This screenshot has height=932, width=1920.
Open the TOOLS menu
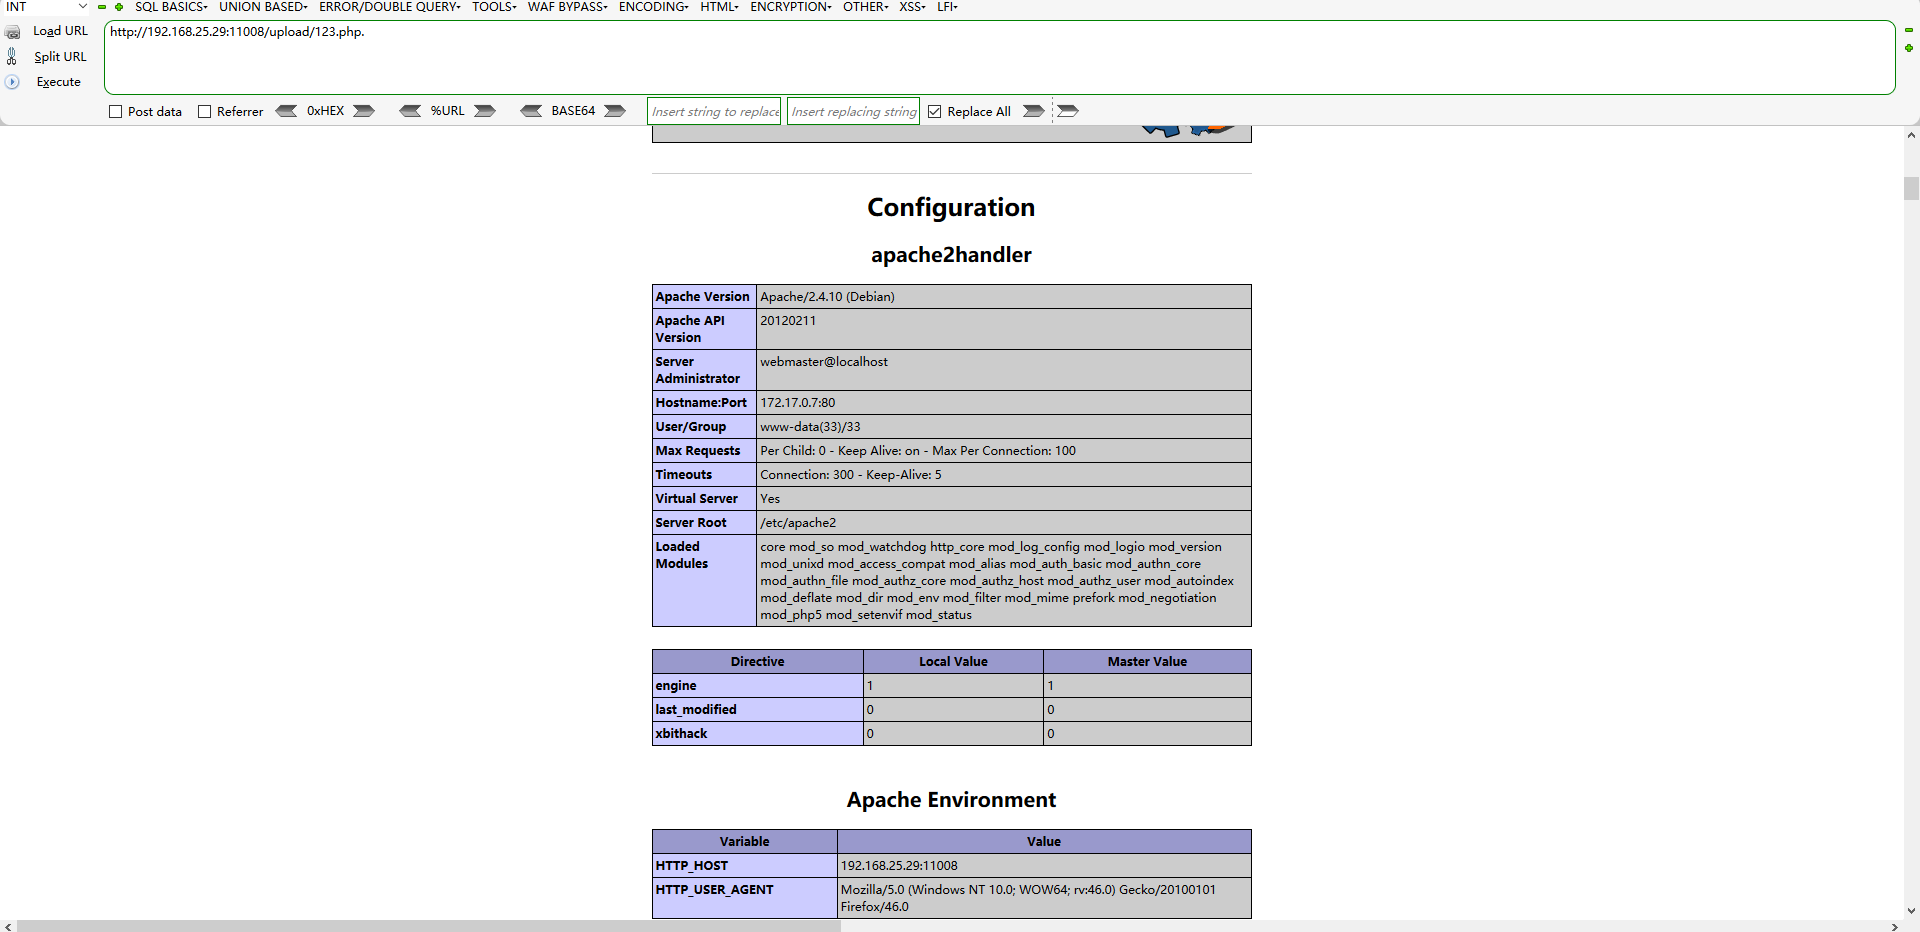tap(494, 7)
